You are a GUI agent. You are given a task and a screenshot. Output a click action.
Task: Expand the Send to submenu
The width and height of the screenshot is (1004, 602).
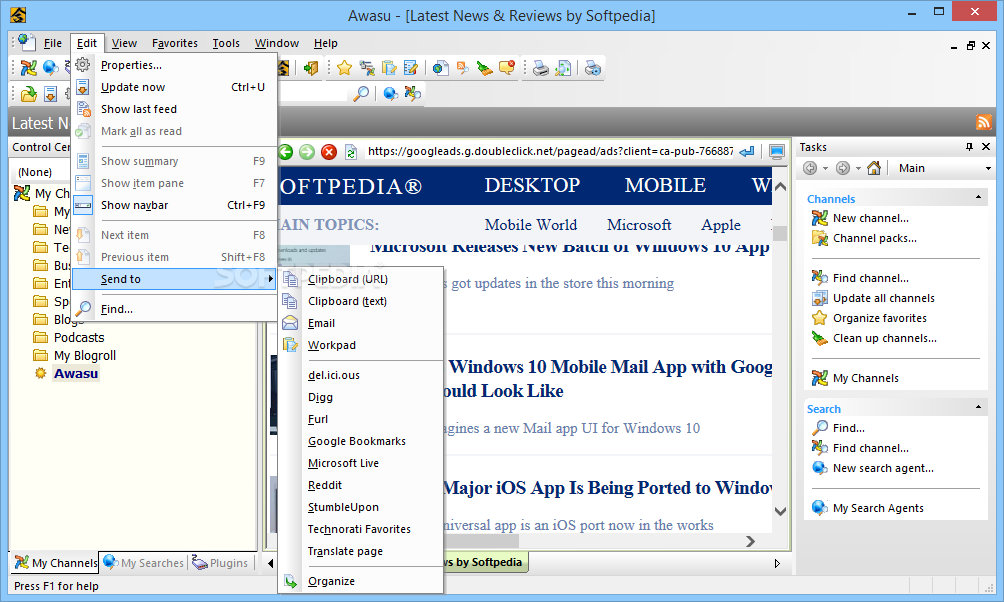click(x=174, y=279)
